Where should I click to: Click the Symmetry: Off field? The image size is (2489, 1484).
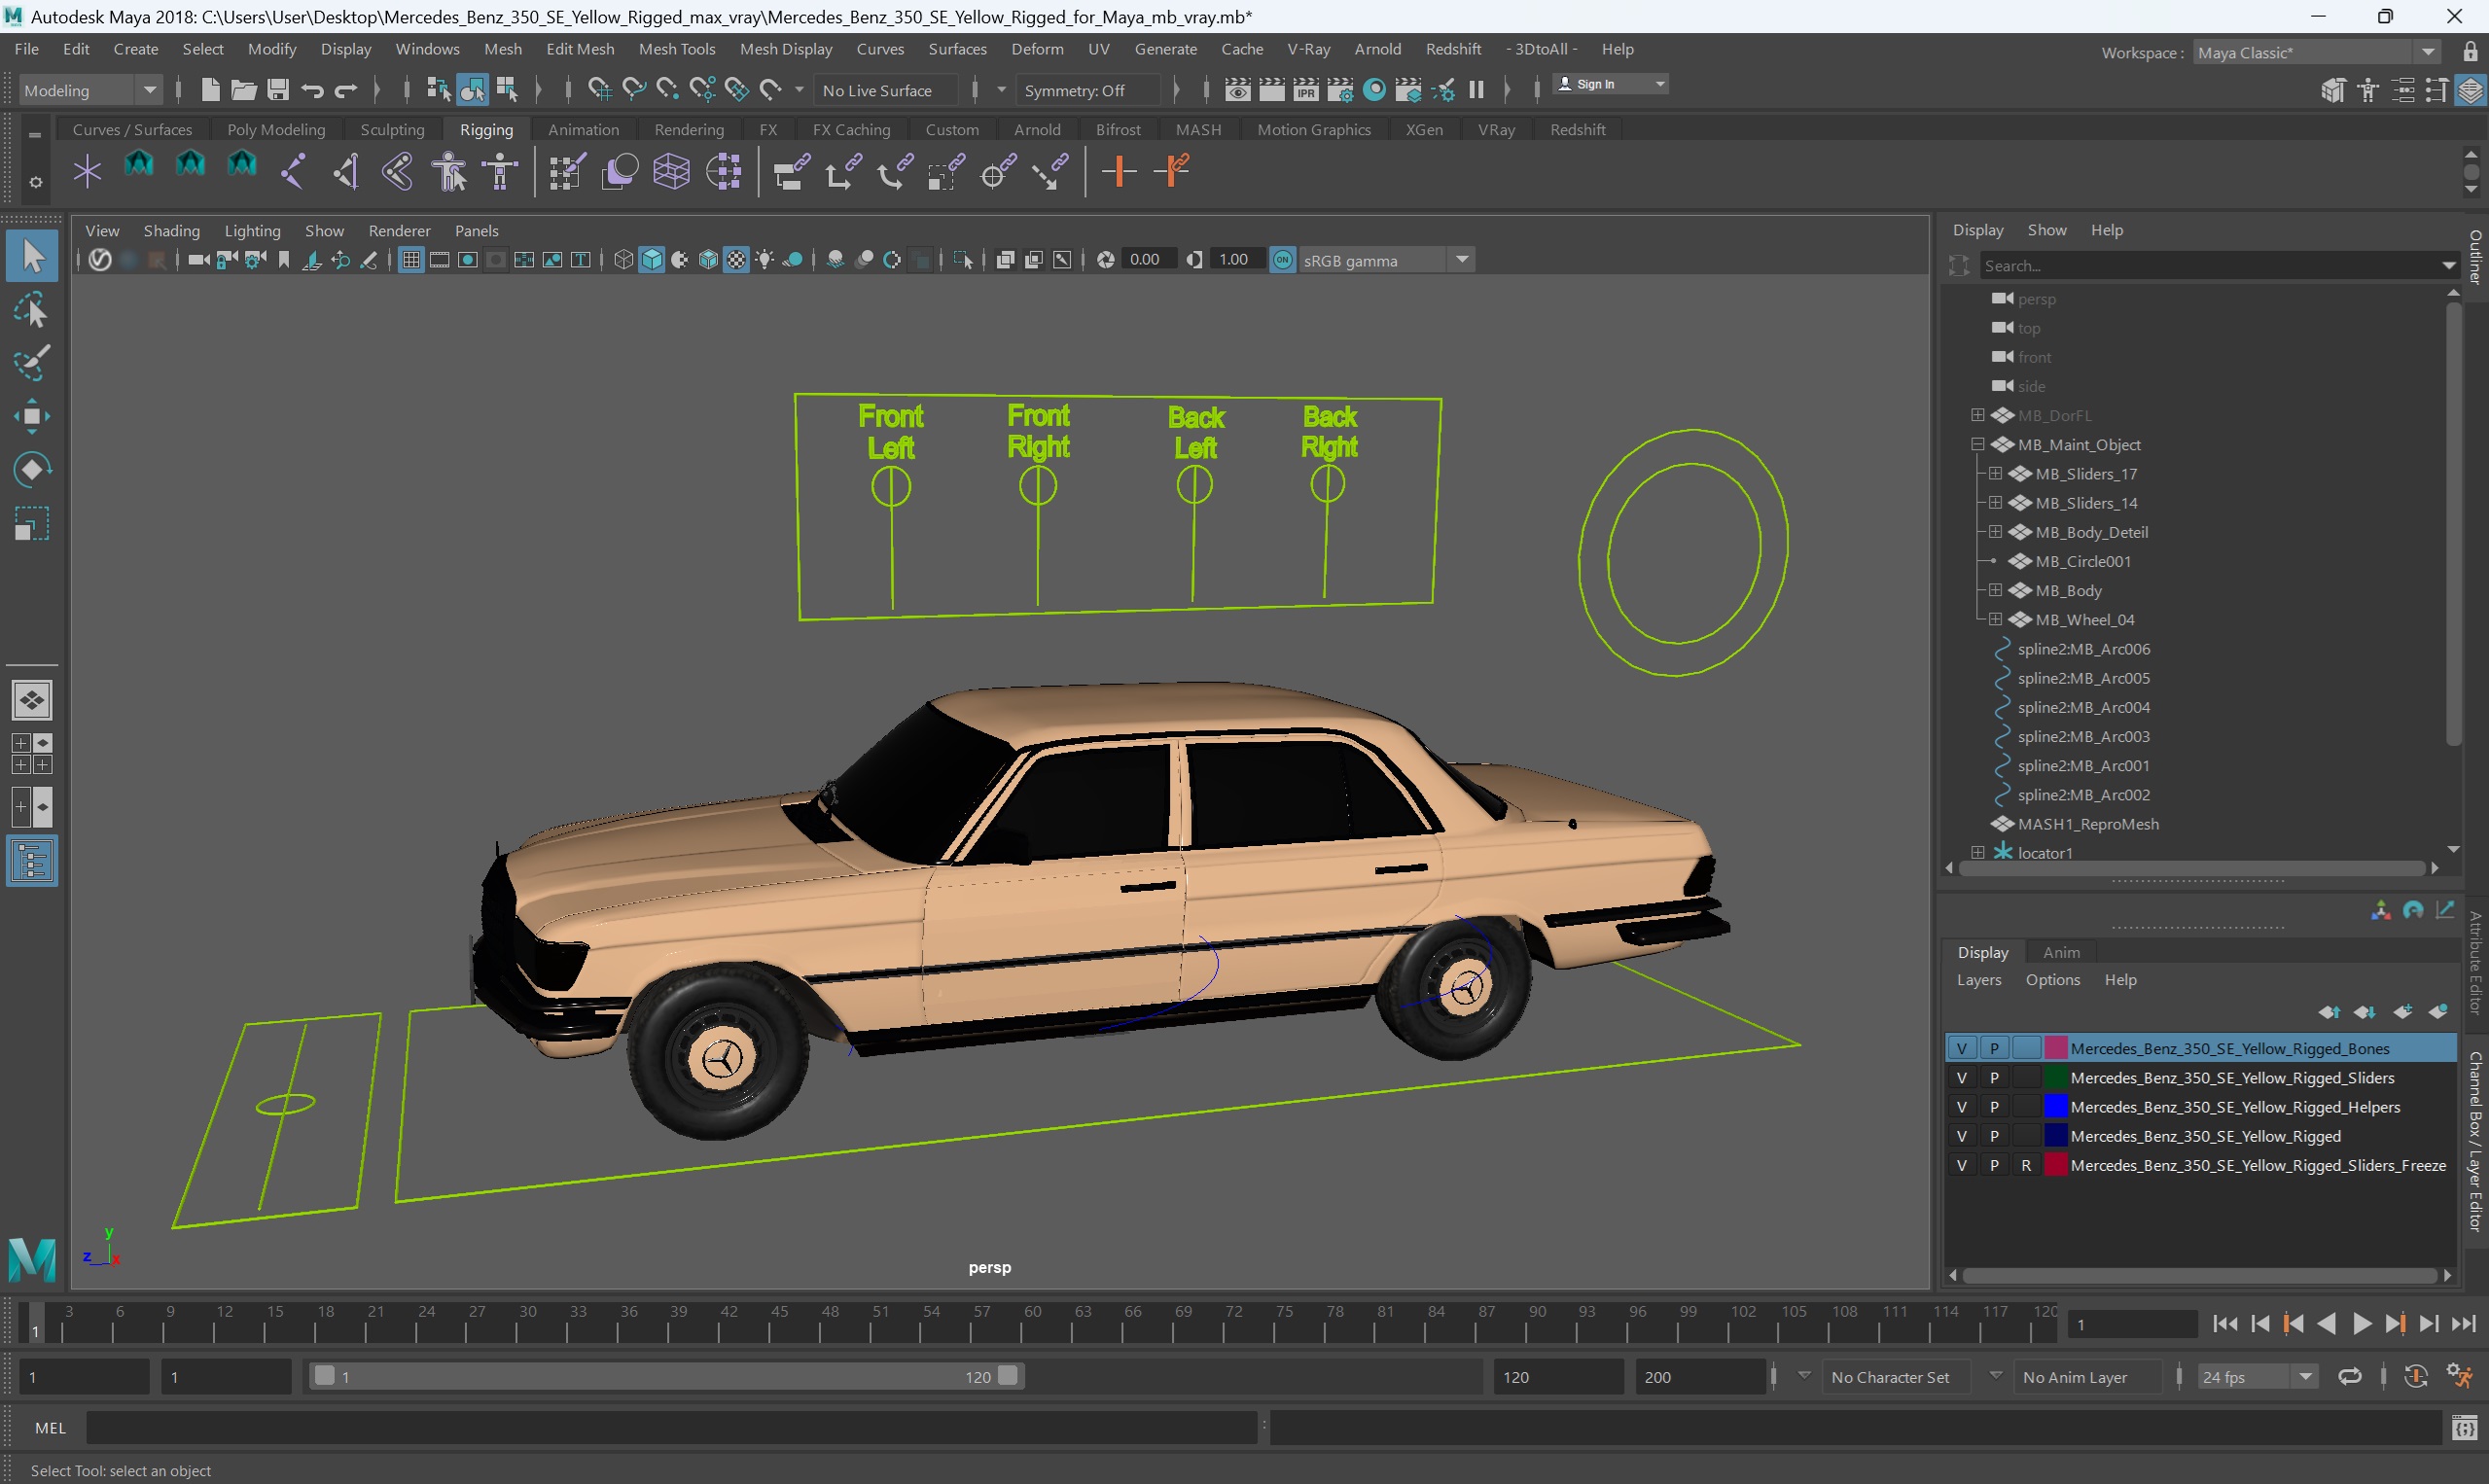point(1088,90)
